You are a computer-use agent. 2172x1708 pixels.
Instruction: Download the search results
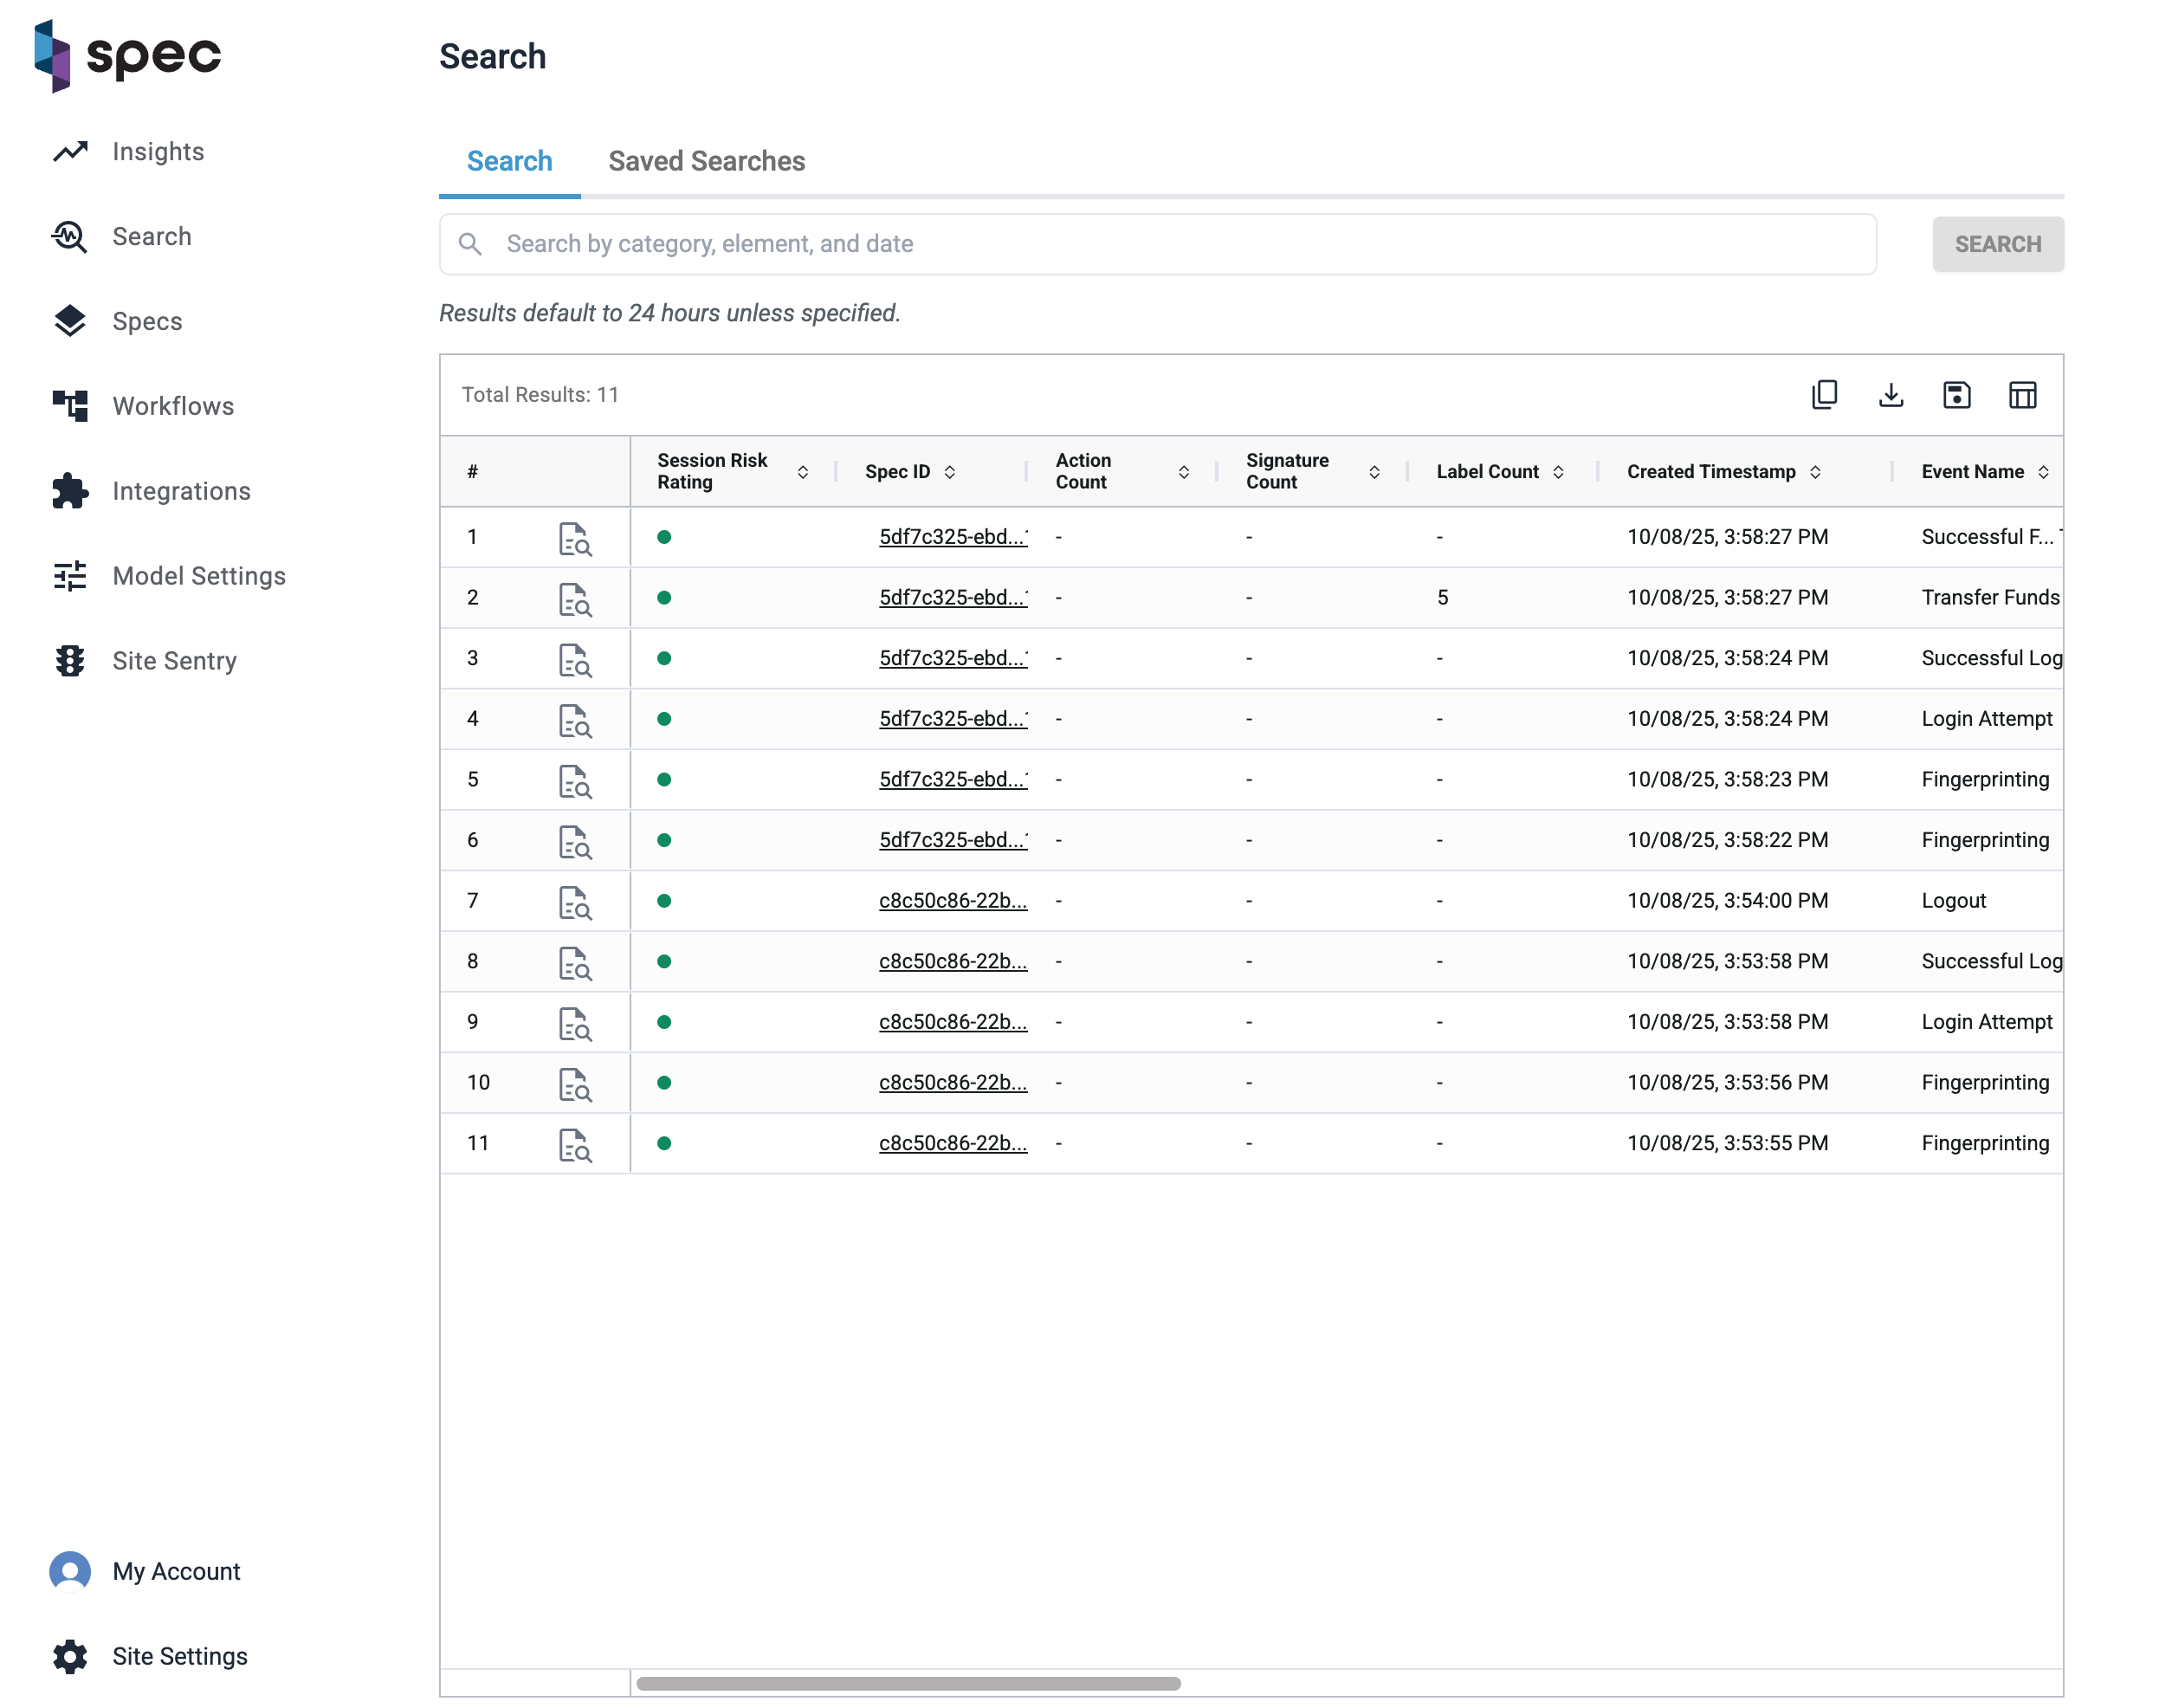[1890, 395]
